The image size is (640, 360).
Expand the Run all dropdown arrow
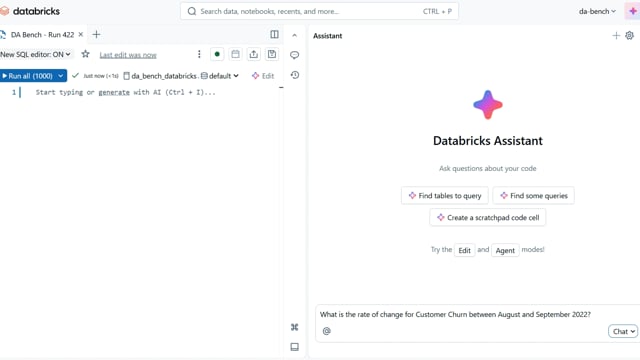[x=61, y=76]
